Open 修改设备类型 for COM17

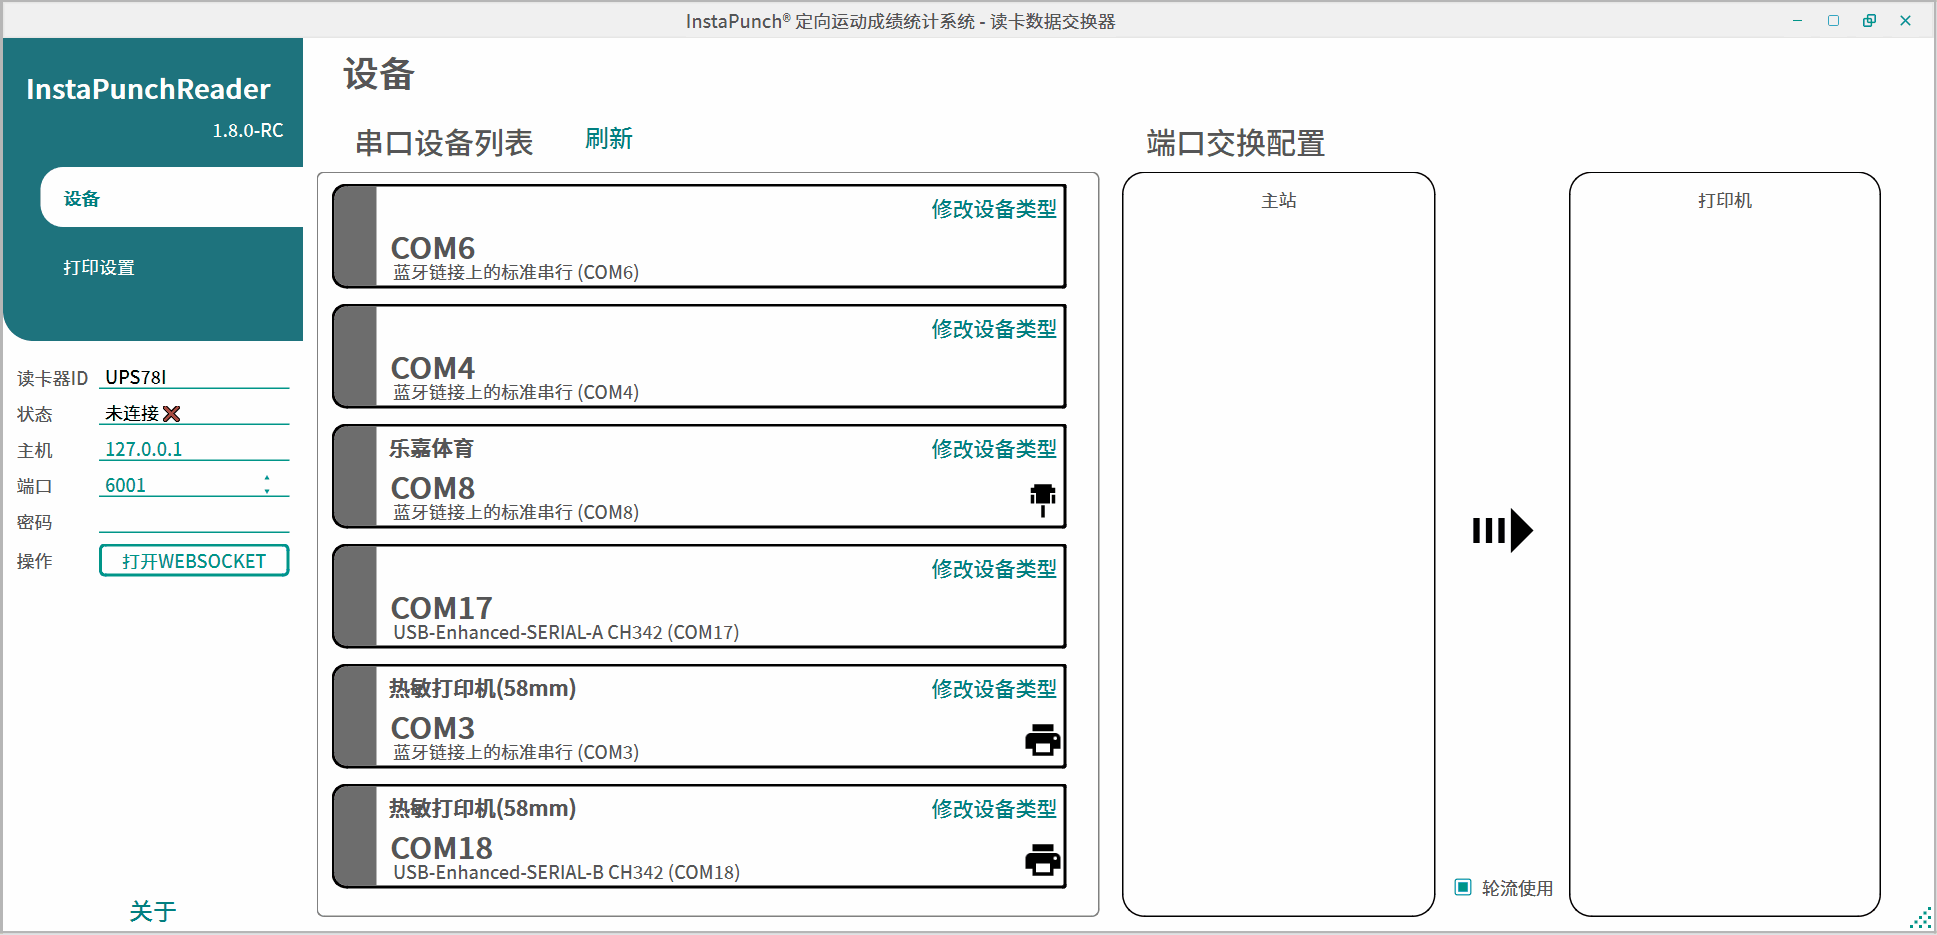(993, 569)
